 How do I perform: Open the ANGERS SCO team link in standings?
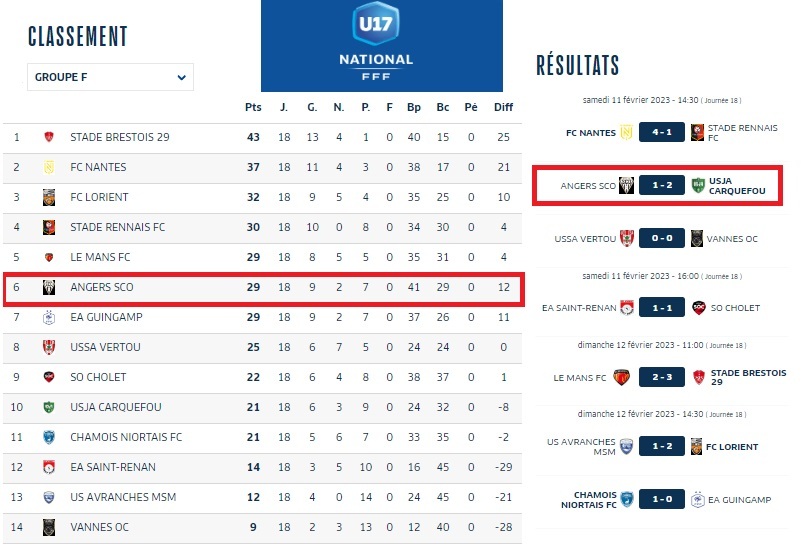(102, 287)
